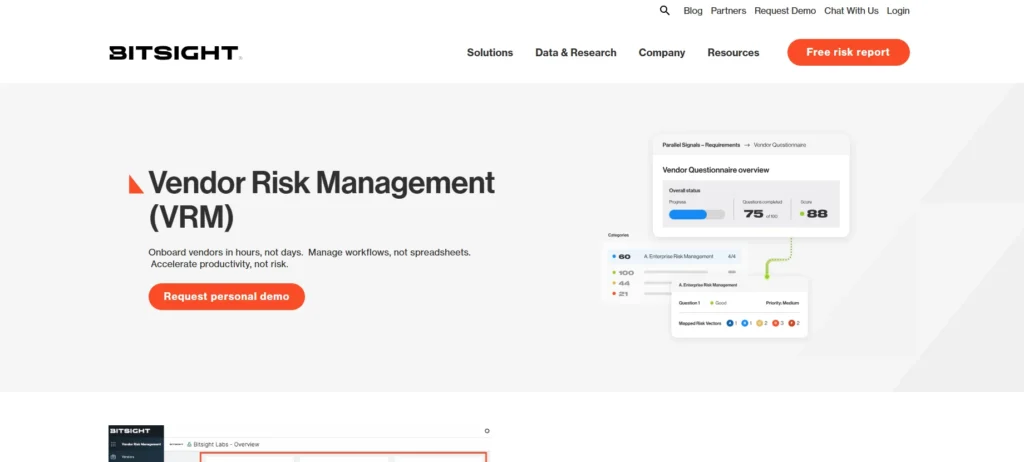Open the Resources menu

click(x=733, y=52)
